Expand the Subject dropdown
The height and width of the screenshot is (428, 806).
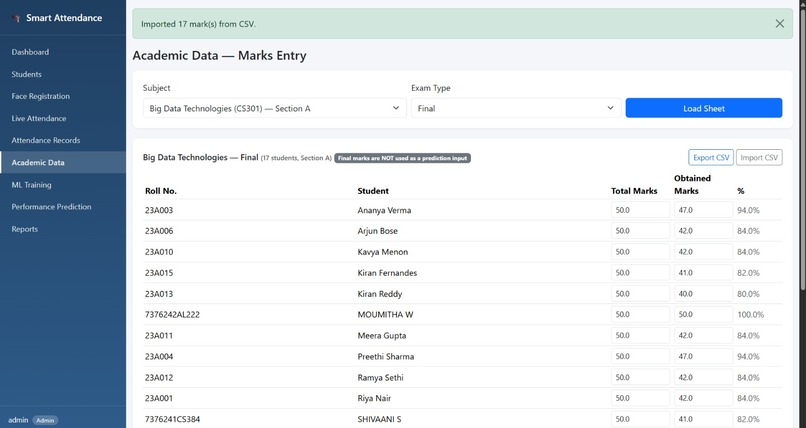pyautogui.click(x=274, y=108)
